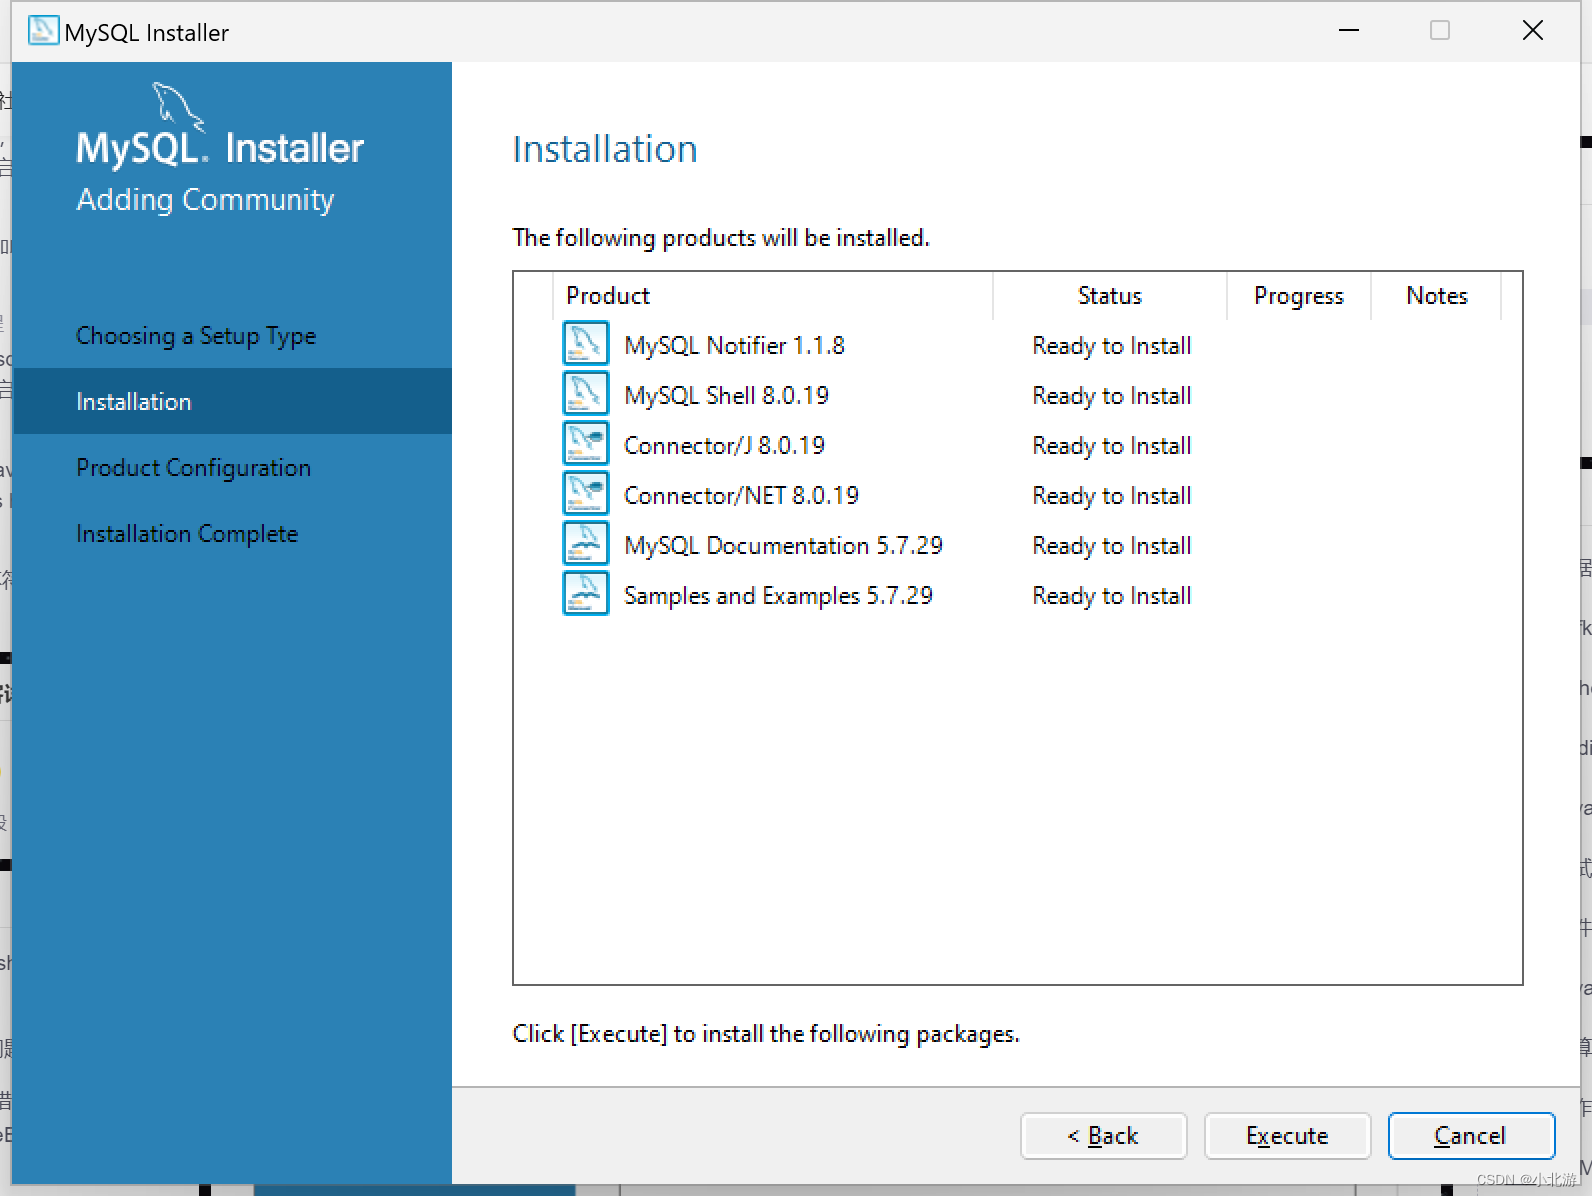Click the Progress column header
Viewport: 1592px width, 1196px height.
(x=1299, y=296)
